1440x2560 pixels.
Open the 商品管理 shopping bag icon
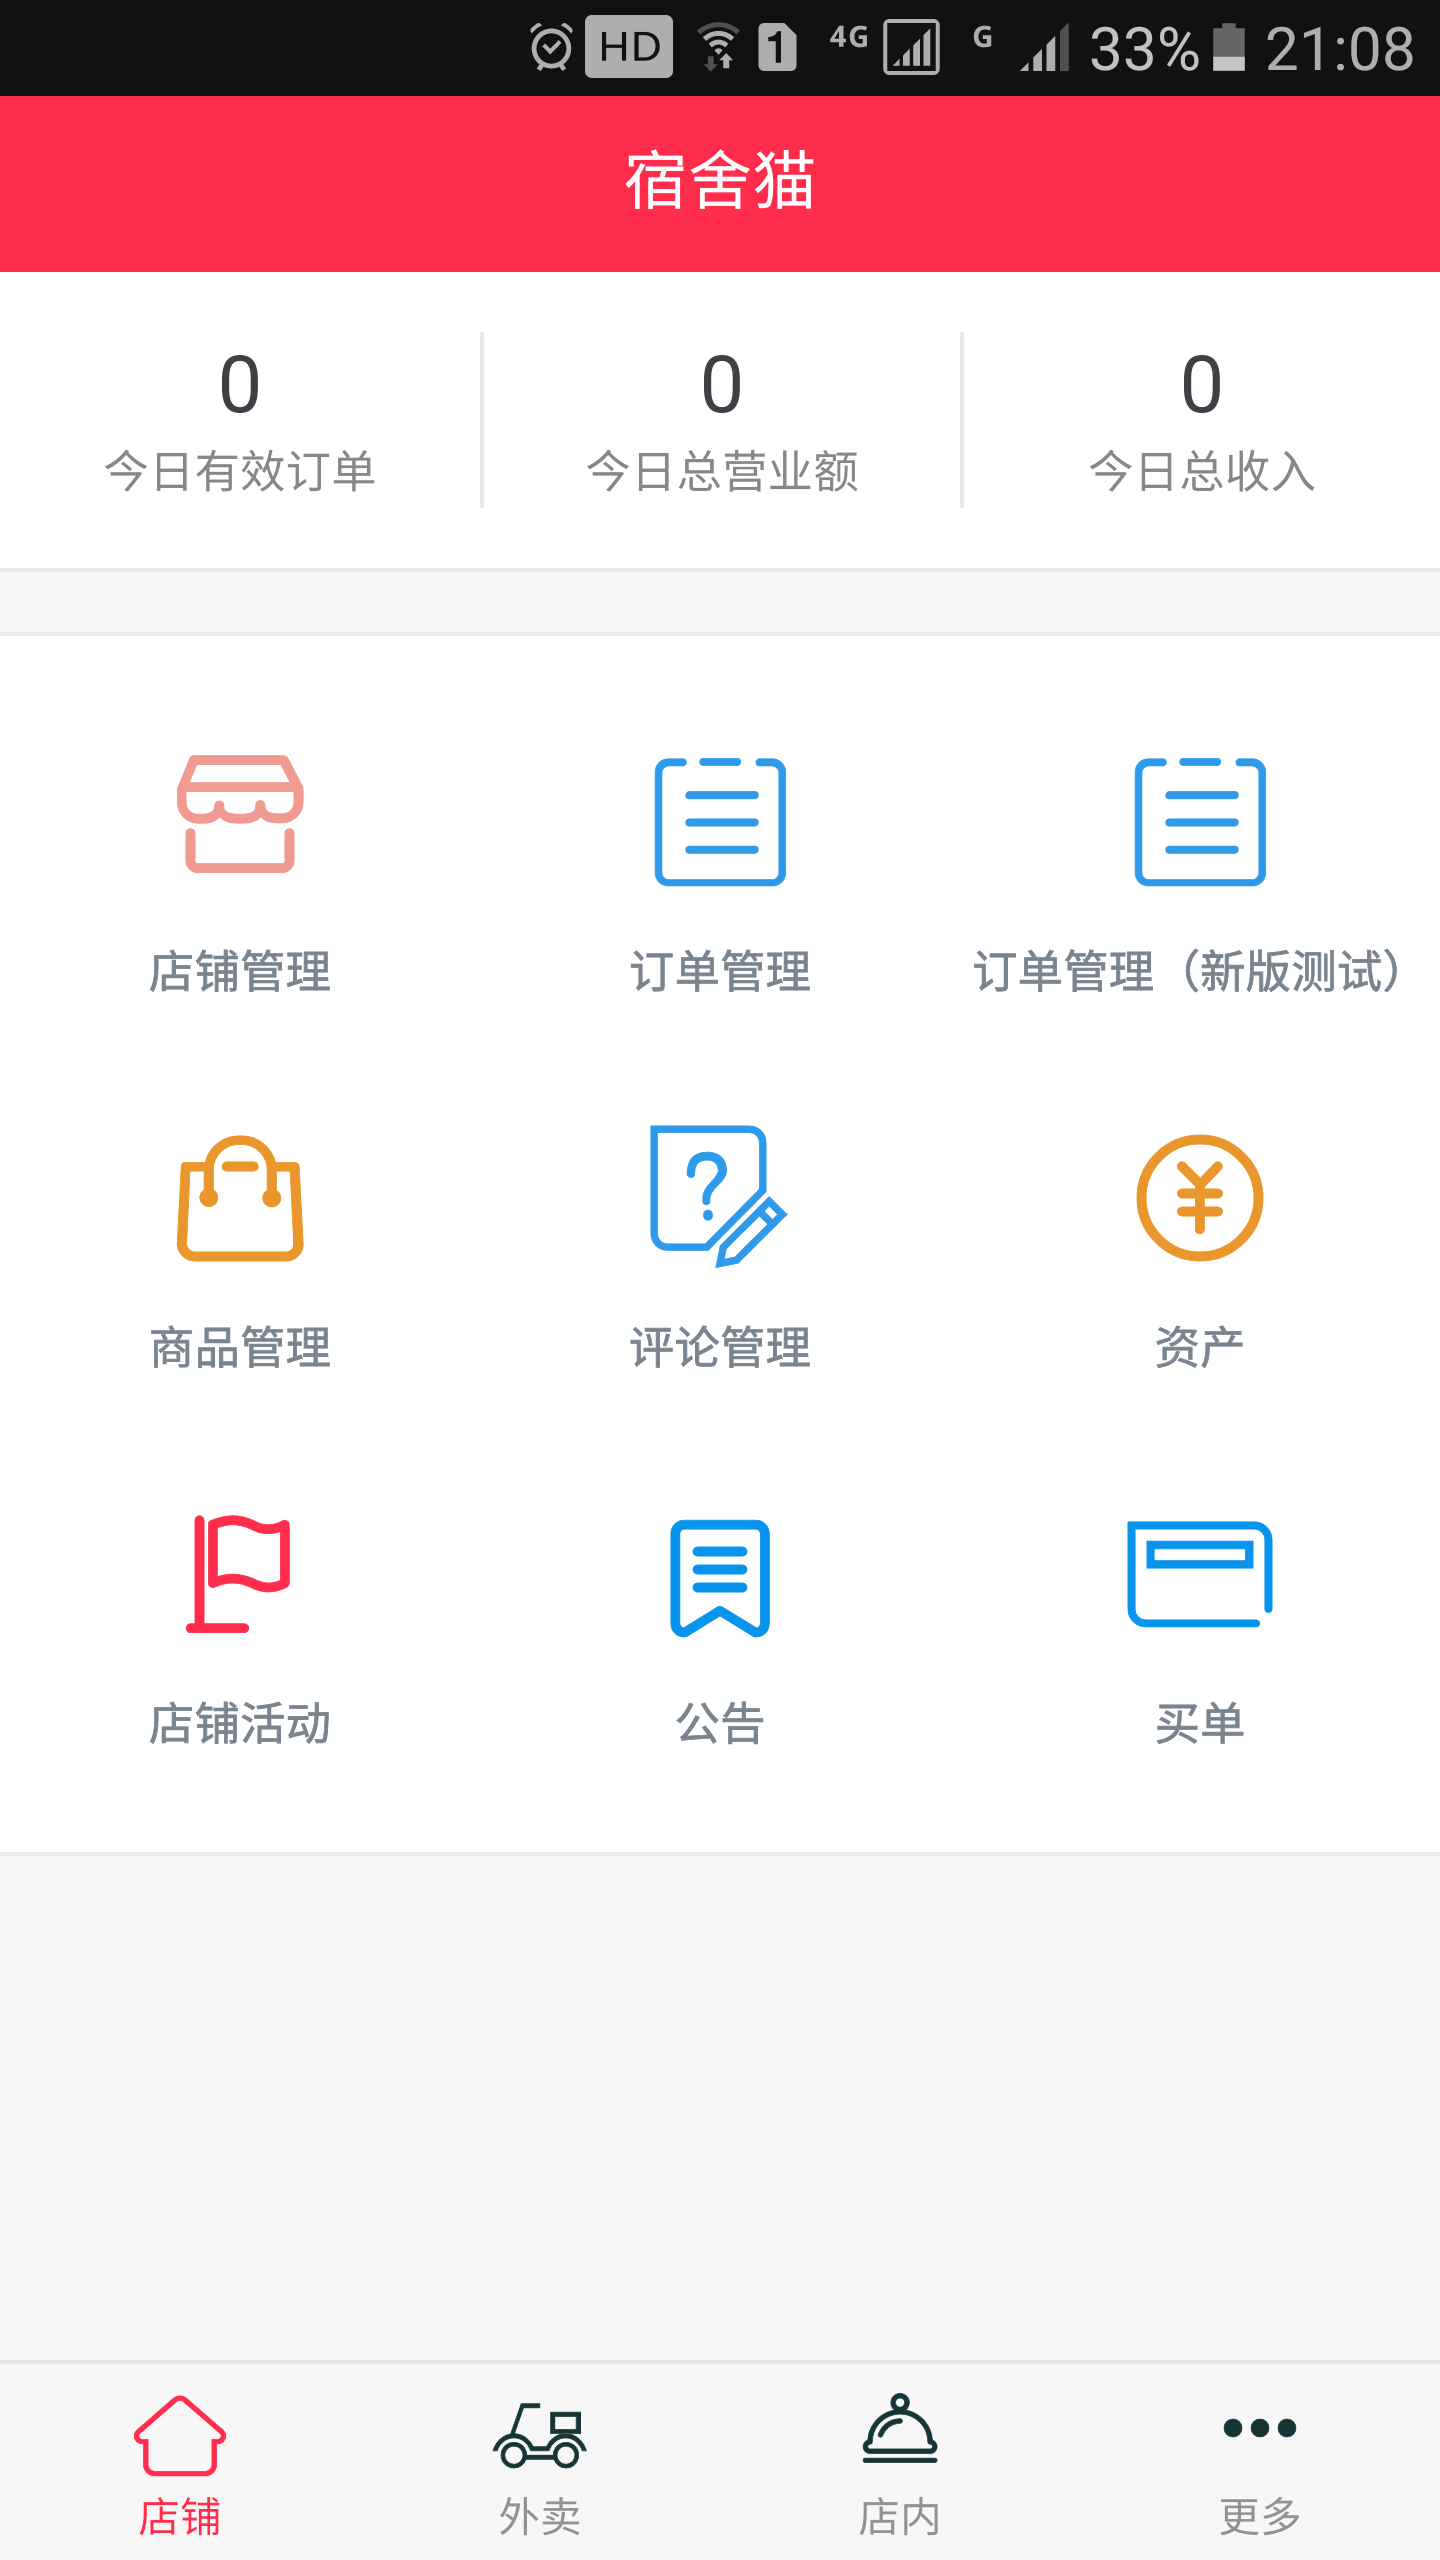(240, 1198)
